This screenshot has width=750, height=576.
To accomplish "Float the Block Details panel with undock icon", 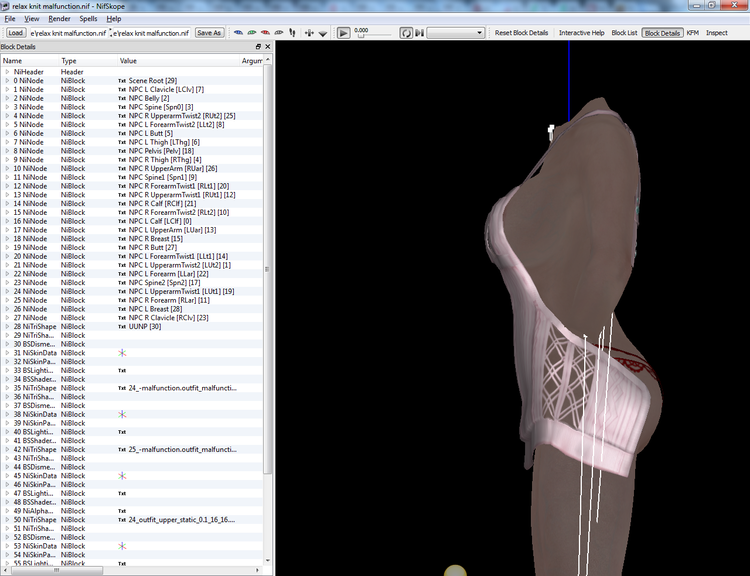I will (258, 46).
